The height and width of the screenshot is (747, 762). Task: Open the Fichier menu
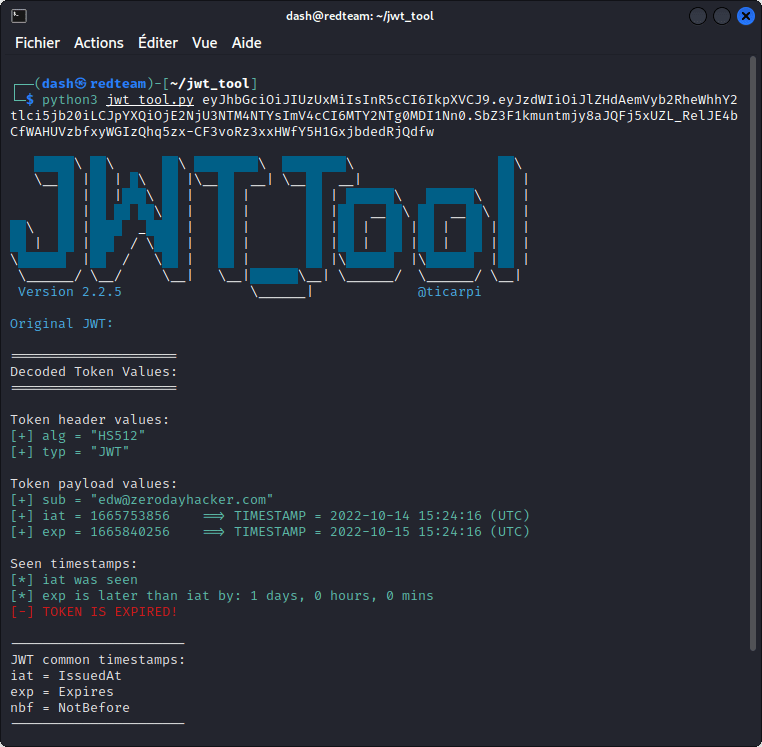coord(37,43)
